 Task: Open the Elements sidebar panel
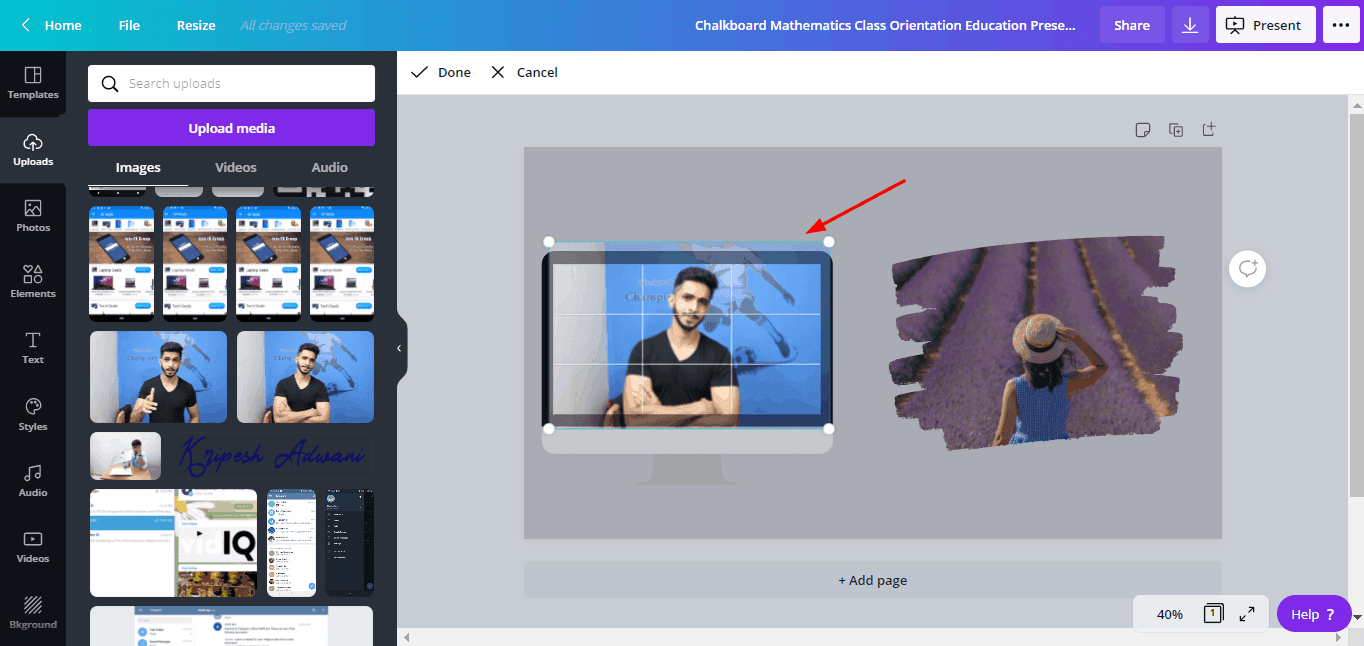[33, 281]
